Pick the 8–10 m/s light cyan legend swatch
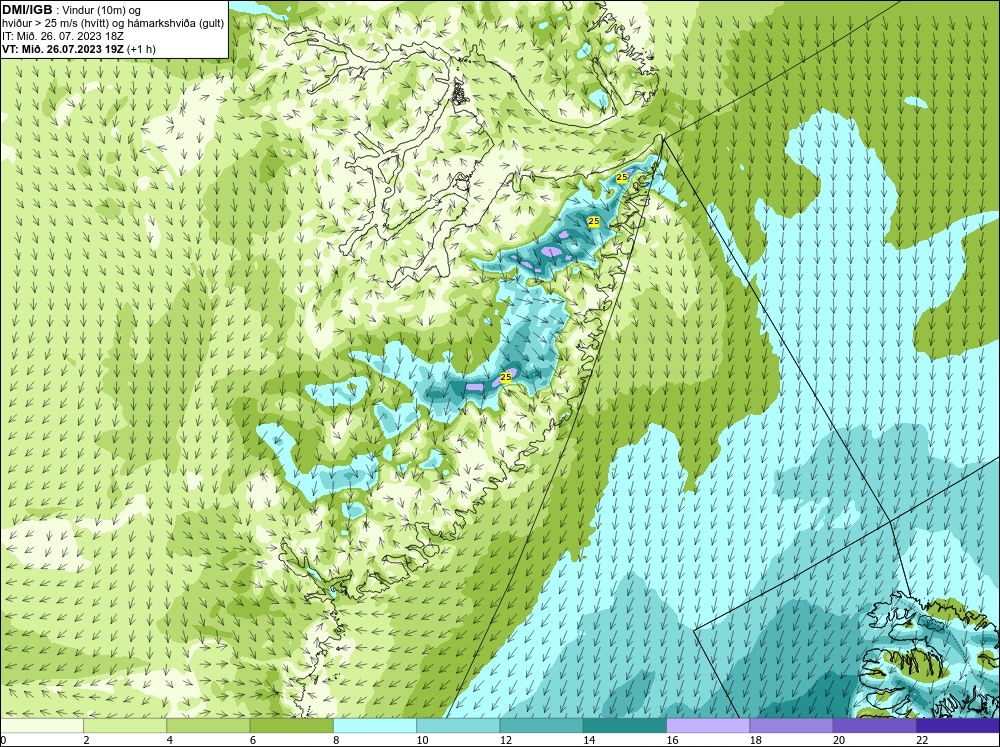The image size is (1000, 747). coord(375,726)
